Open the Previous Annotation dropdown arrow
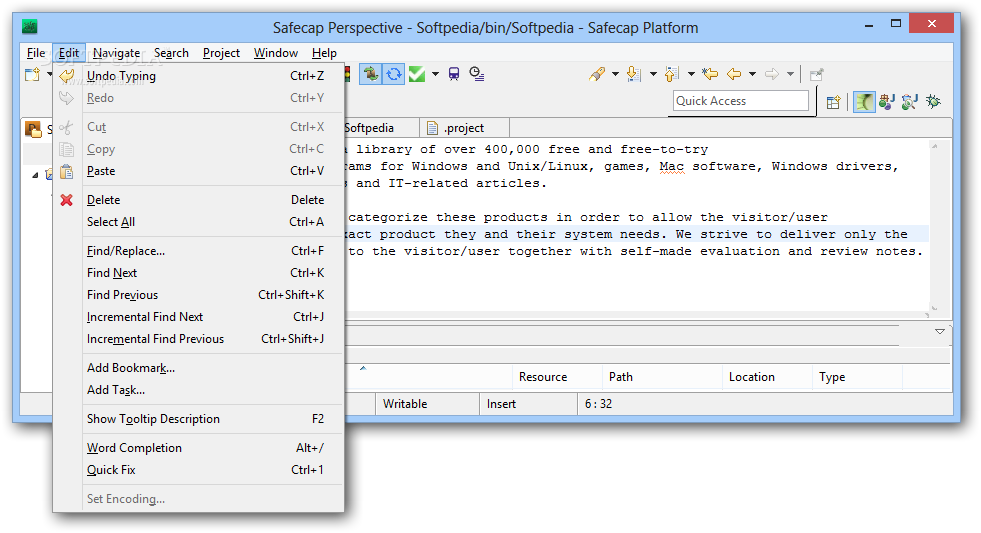The image size is (981, 533). pyautogui.click(x=691, y=74)
